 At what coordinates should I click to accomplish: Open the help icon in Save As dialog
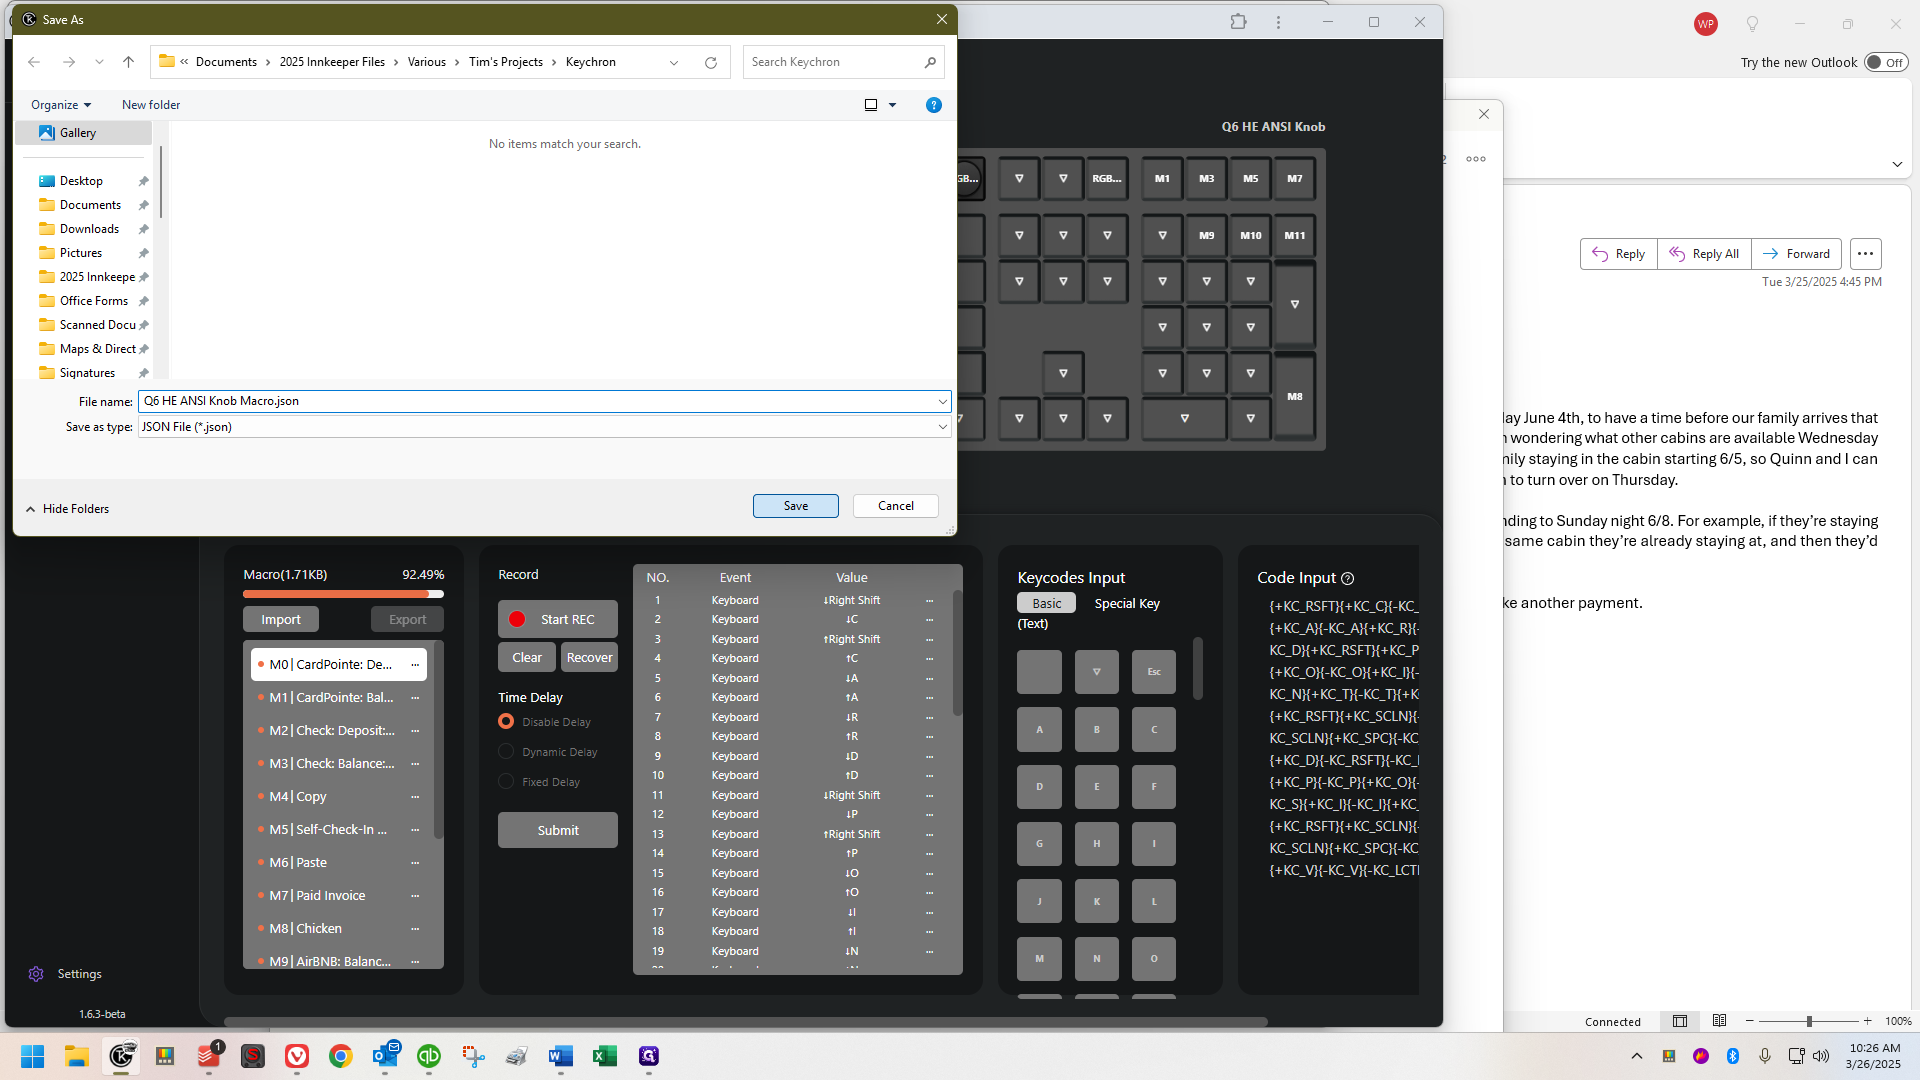[933, 105]
